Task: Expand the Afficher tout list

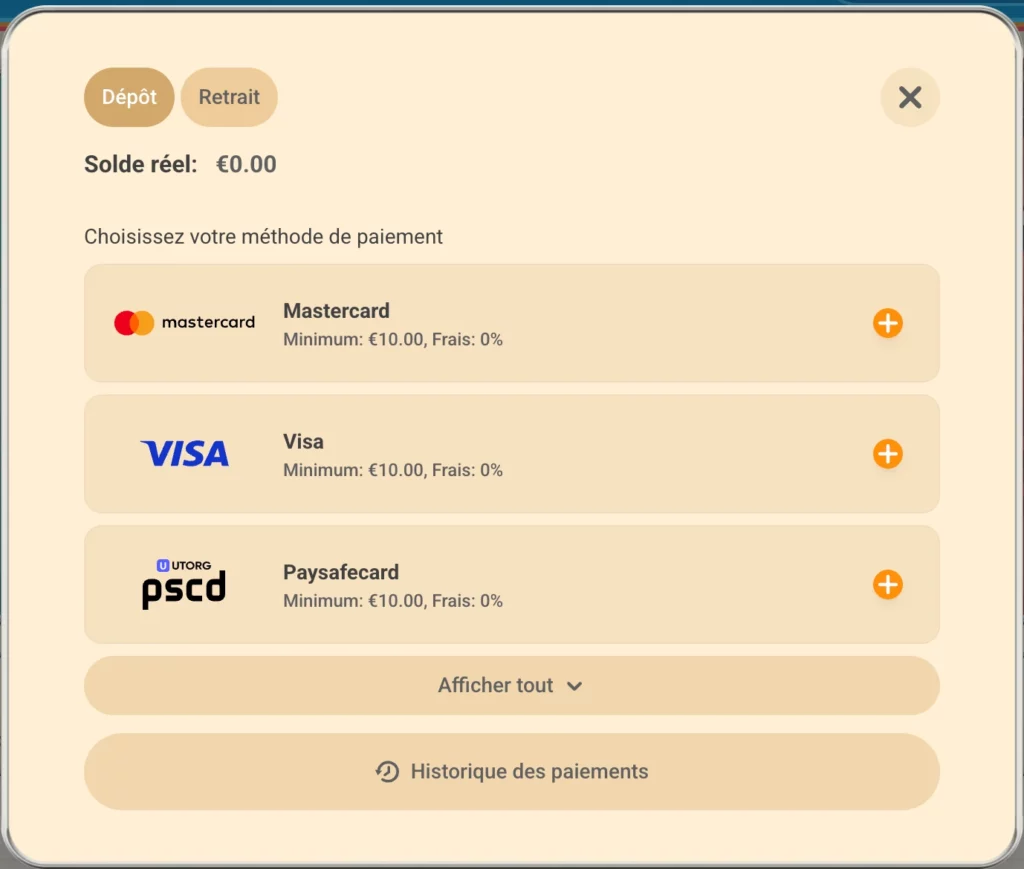Action: tap(511, 686)
